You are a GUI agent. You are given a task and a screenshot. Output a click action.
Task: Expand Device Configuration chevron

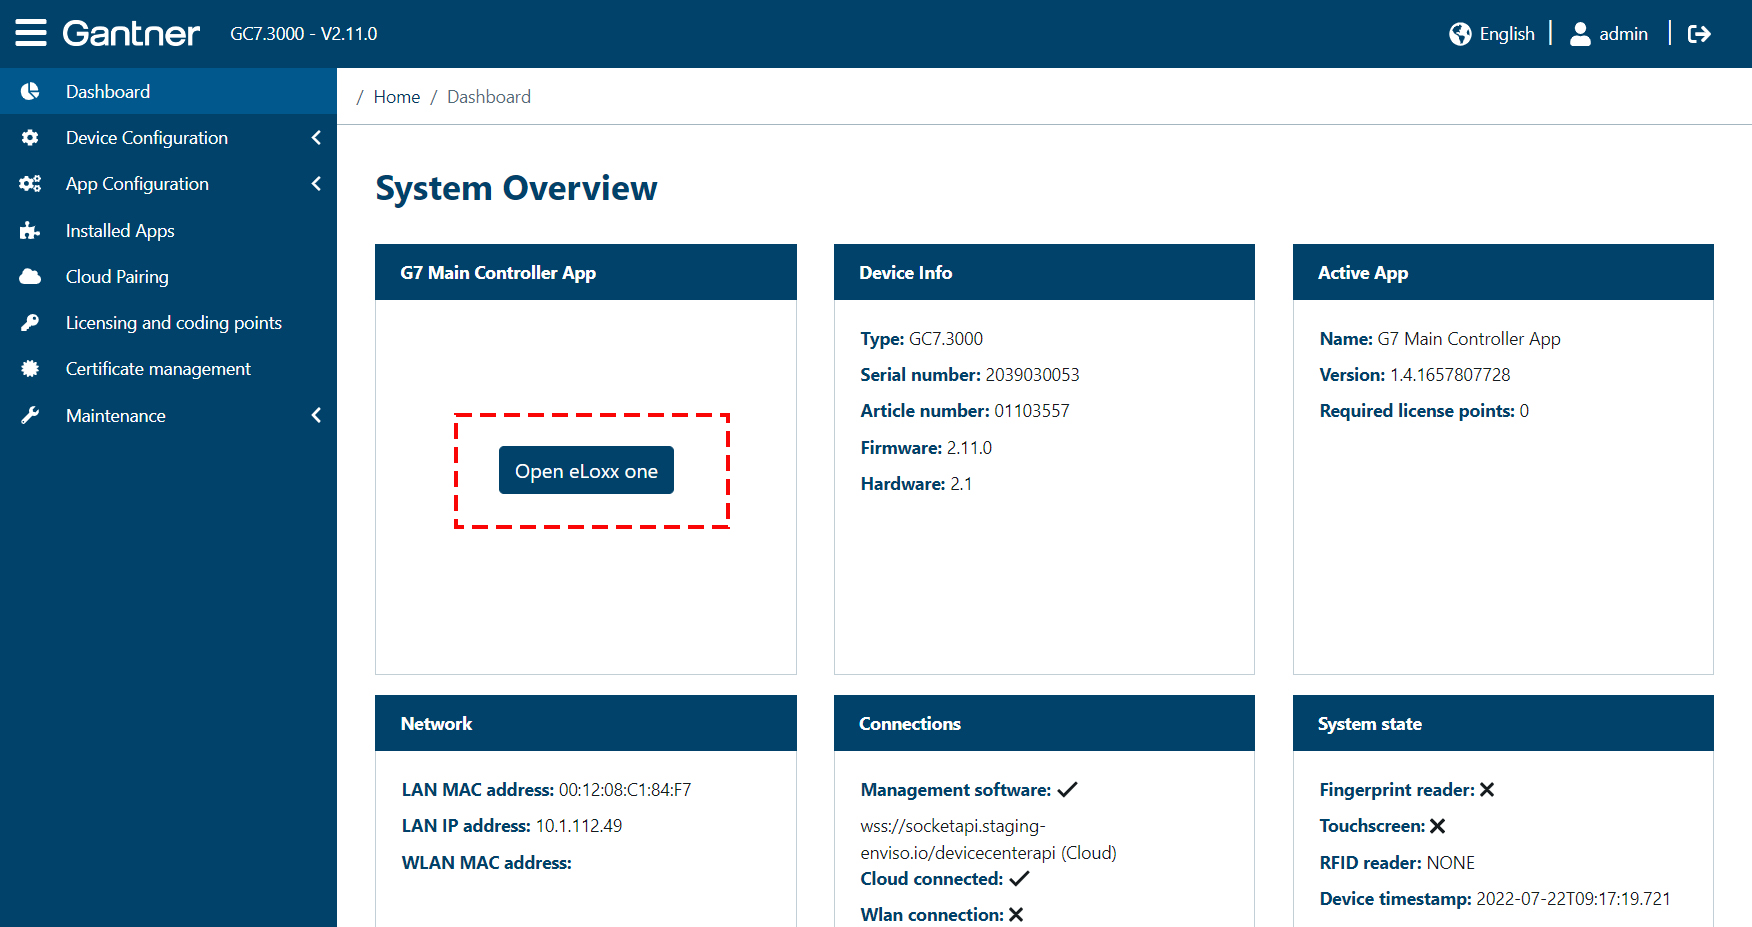point(316,138)
